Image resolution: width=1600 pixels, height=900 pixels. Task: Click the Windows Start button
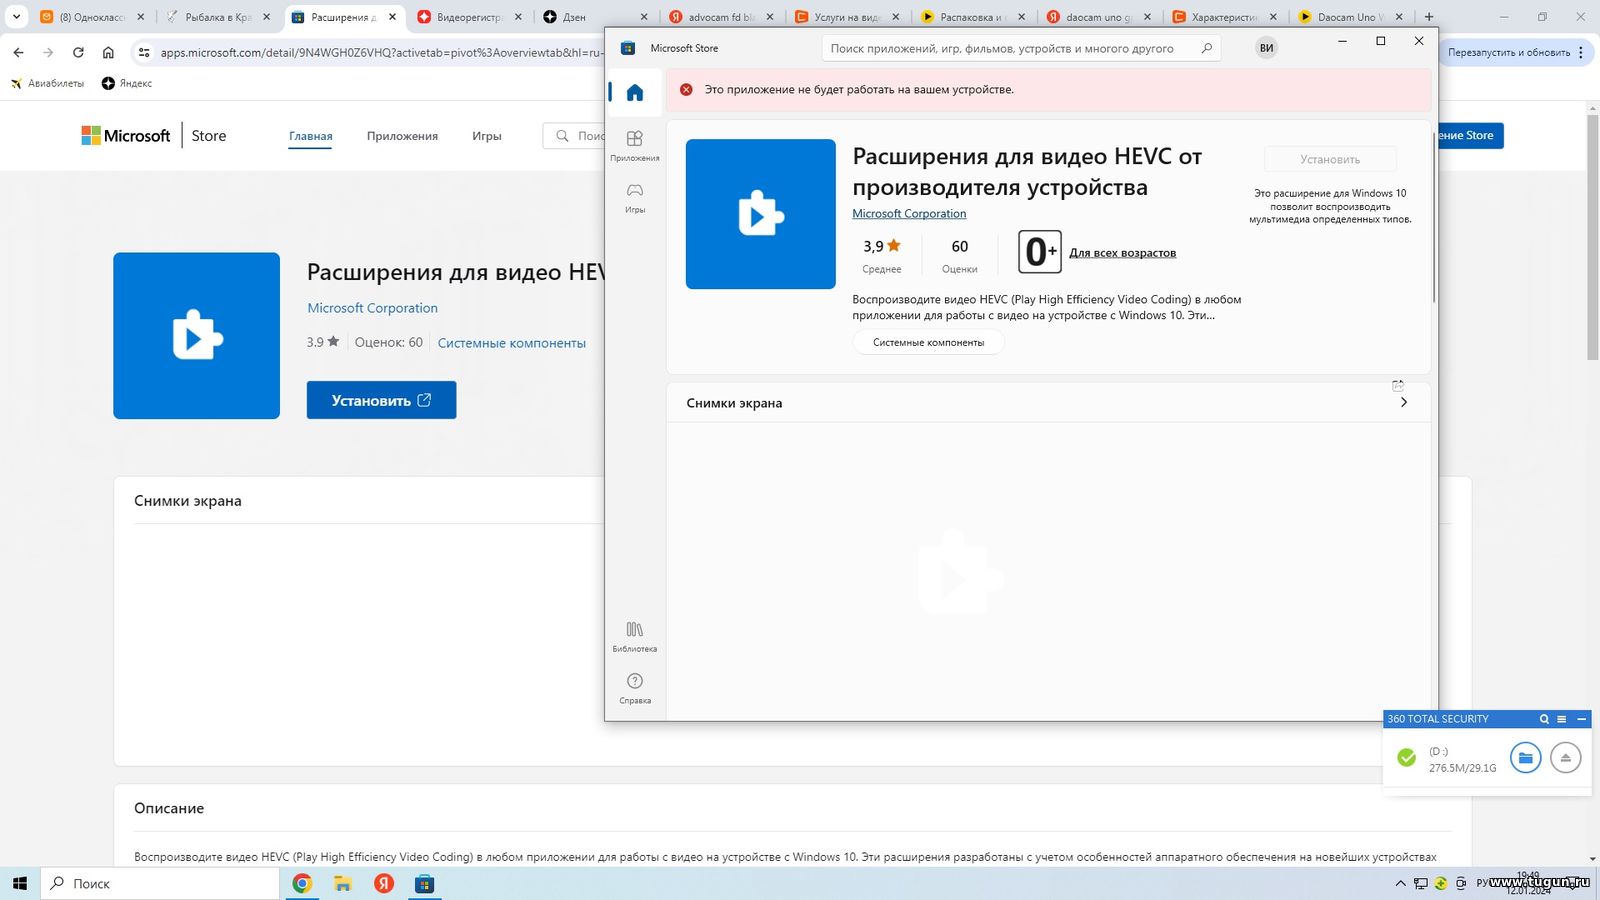pyautogui.click(x=20, y=883)
